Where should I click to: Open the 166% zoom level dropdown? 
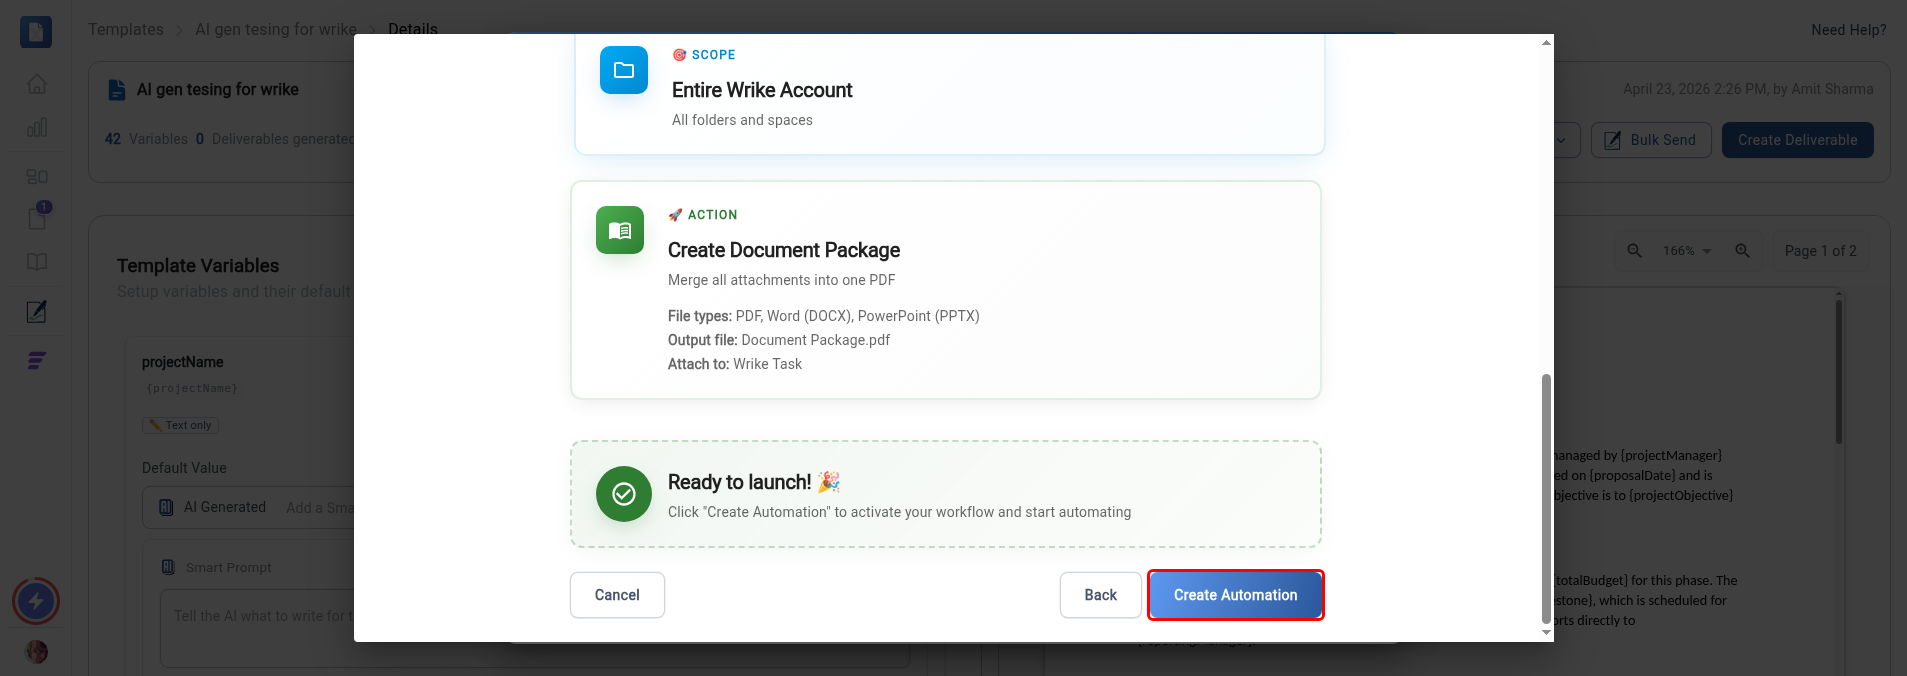coord(1687,251)
